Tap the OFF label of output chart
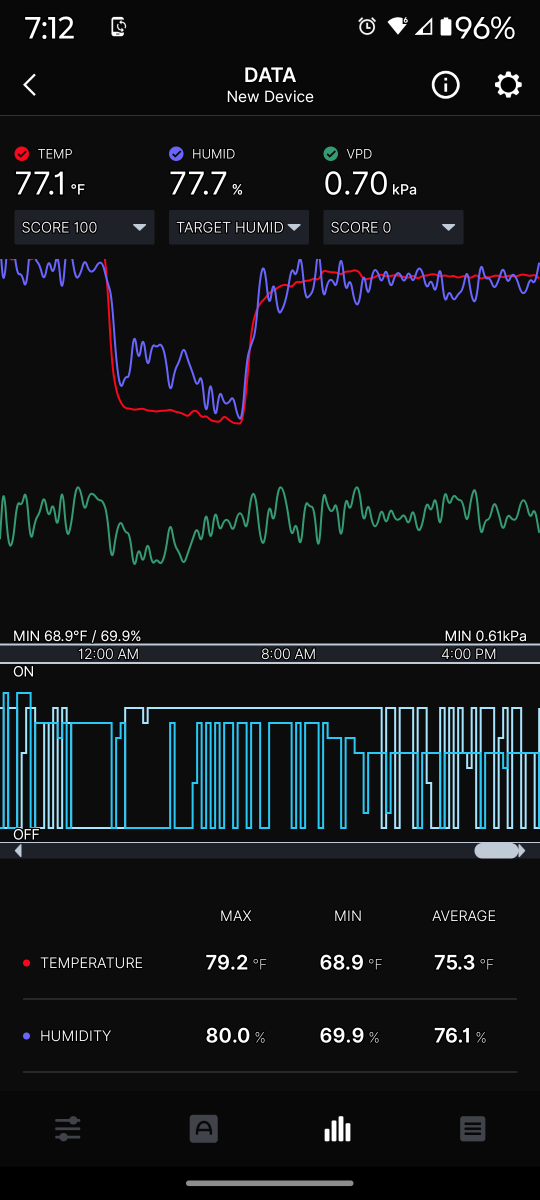The height and width of the screenshot is (1200, 540). 27,834
